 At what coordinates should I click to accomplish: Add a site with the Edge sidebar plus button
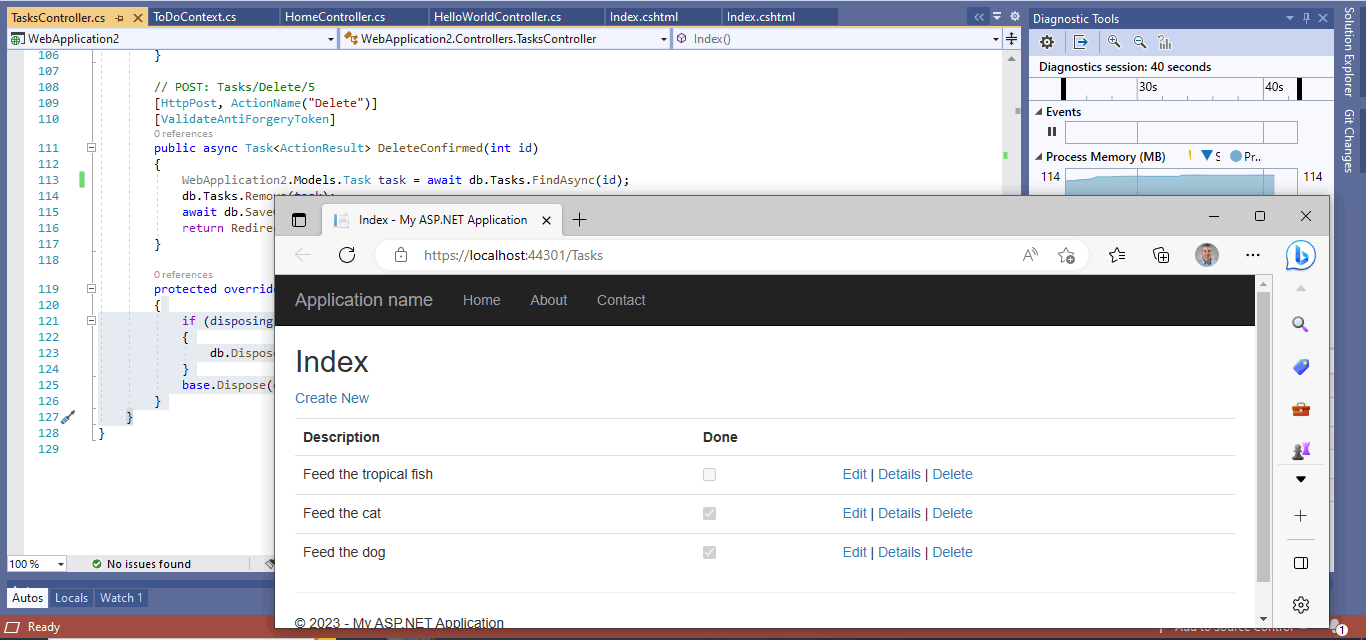[x=1300, y=516]
